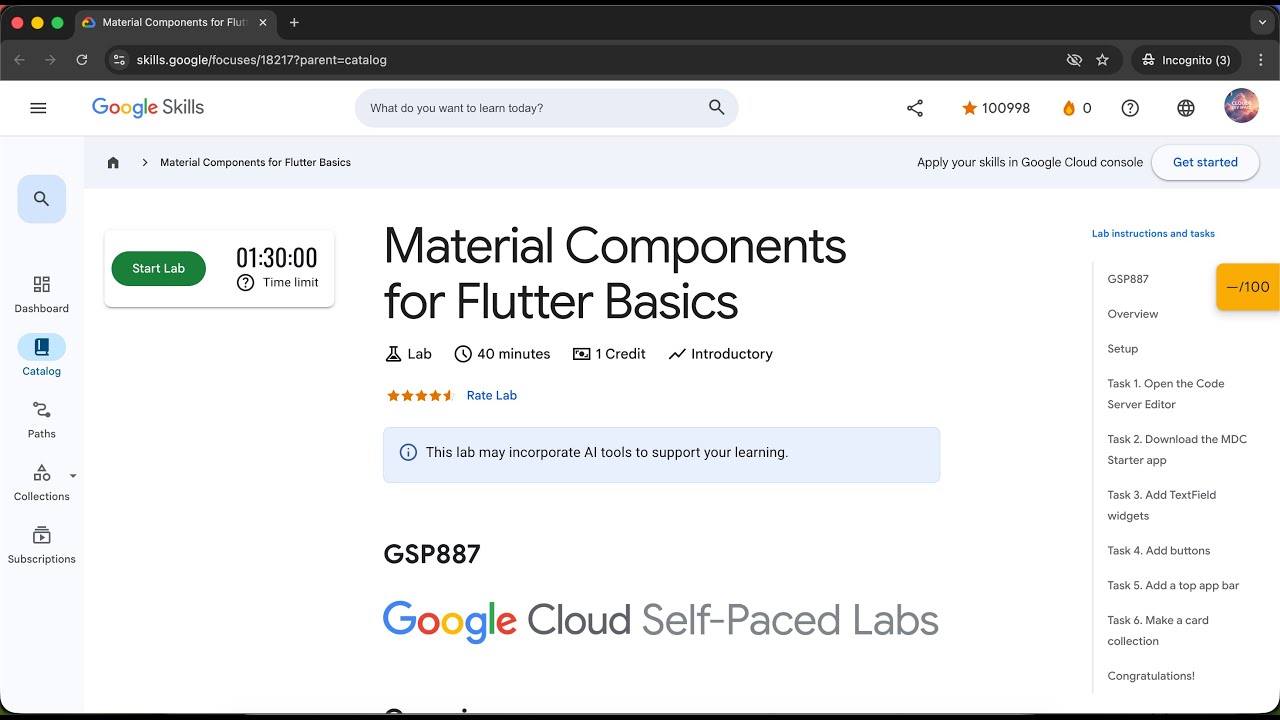The height and width of the screenshot is (720, 1280).
Task: Jump to Task 4 Add buttons
Action: point(1159,551)
